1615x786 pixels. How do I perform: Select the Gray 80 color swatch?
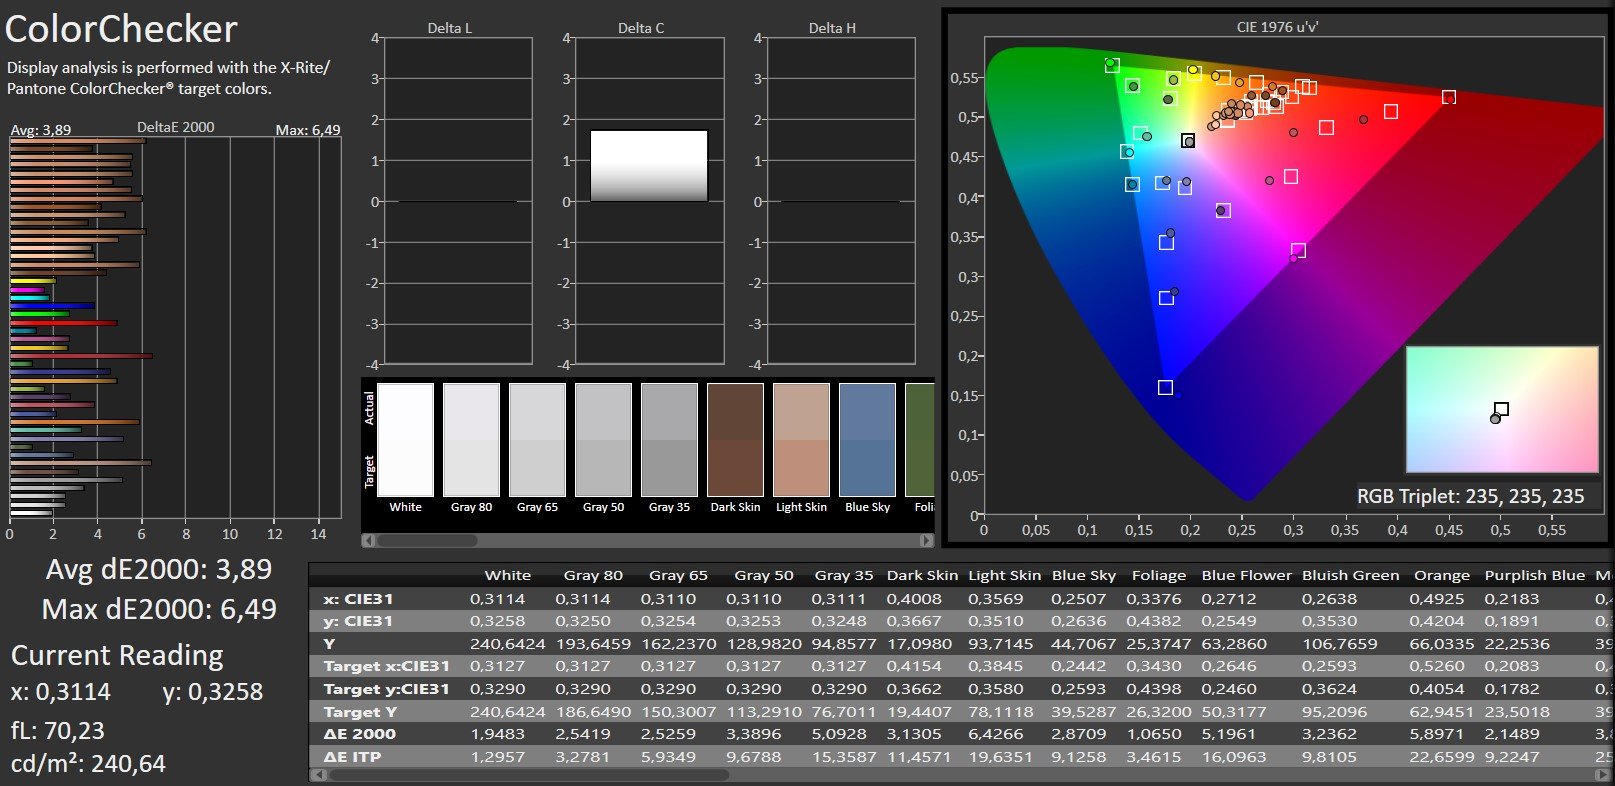tap(471, 440)
